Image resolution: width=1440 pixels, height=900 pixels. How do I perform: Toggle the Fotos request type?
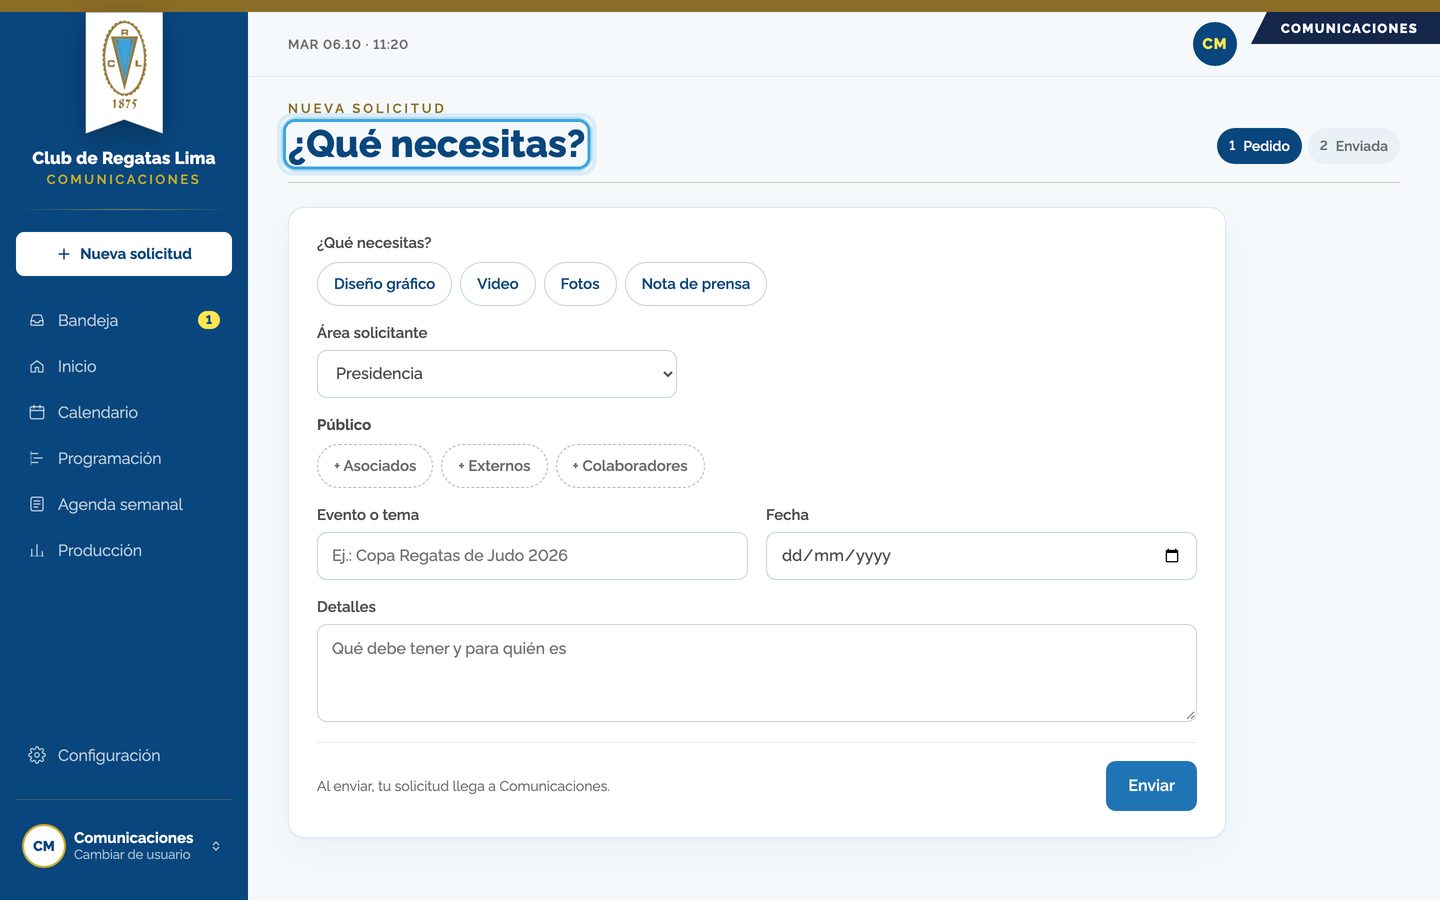point(580,284)
